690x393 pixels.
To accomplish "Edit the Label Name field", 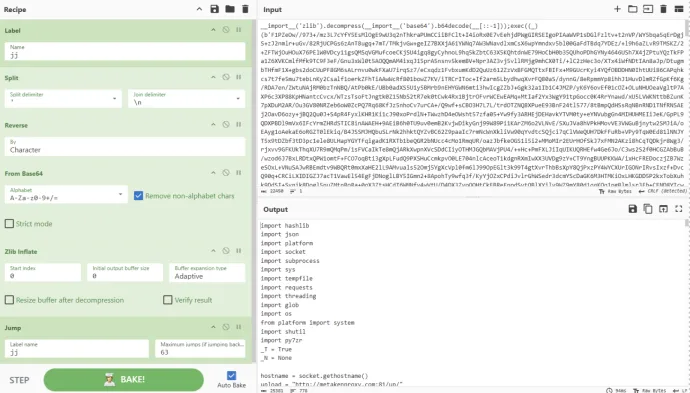I will [x=125, y=51].
